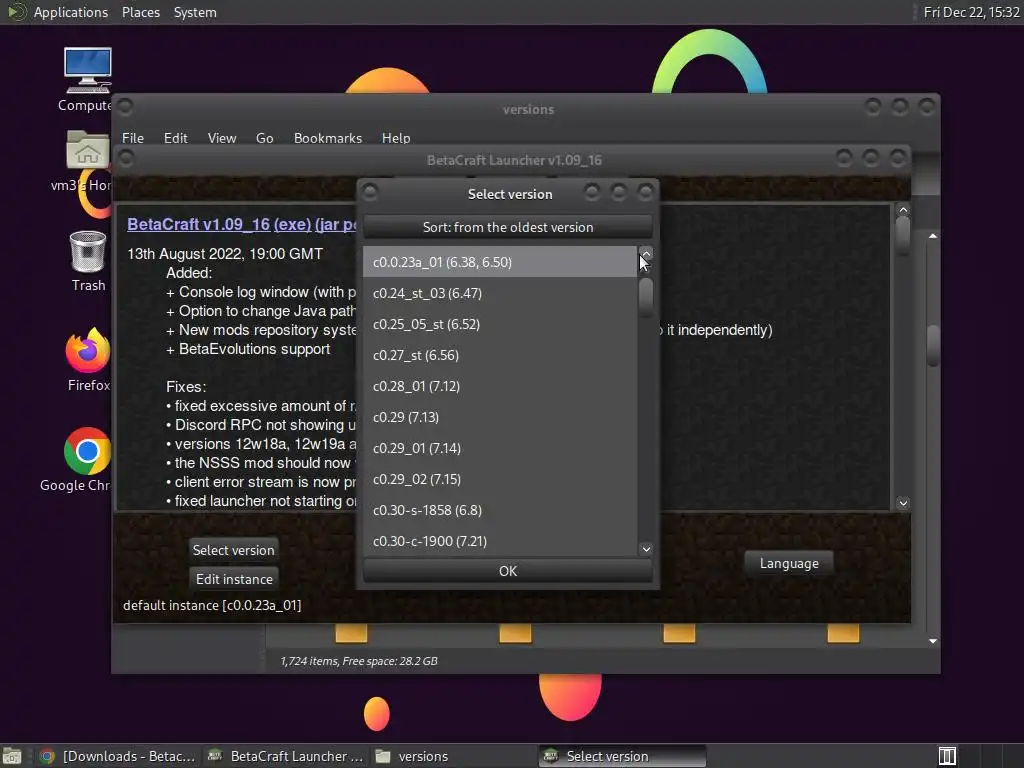Open the (exe) download link
This screenshot has width=1024, height=768.
(x=292, y=224)
